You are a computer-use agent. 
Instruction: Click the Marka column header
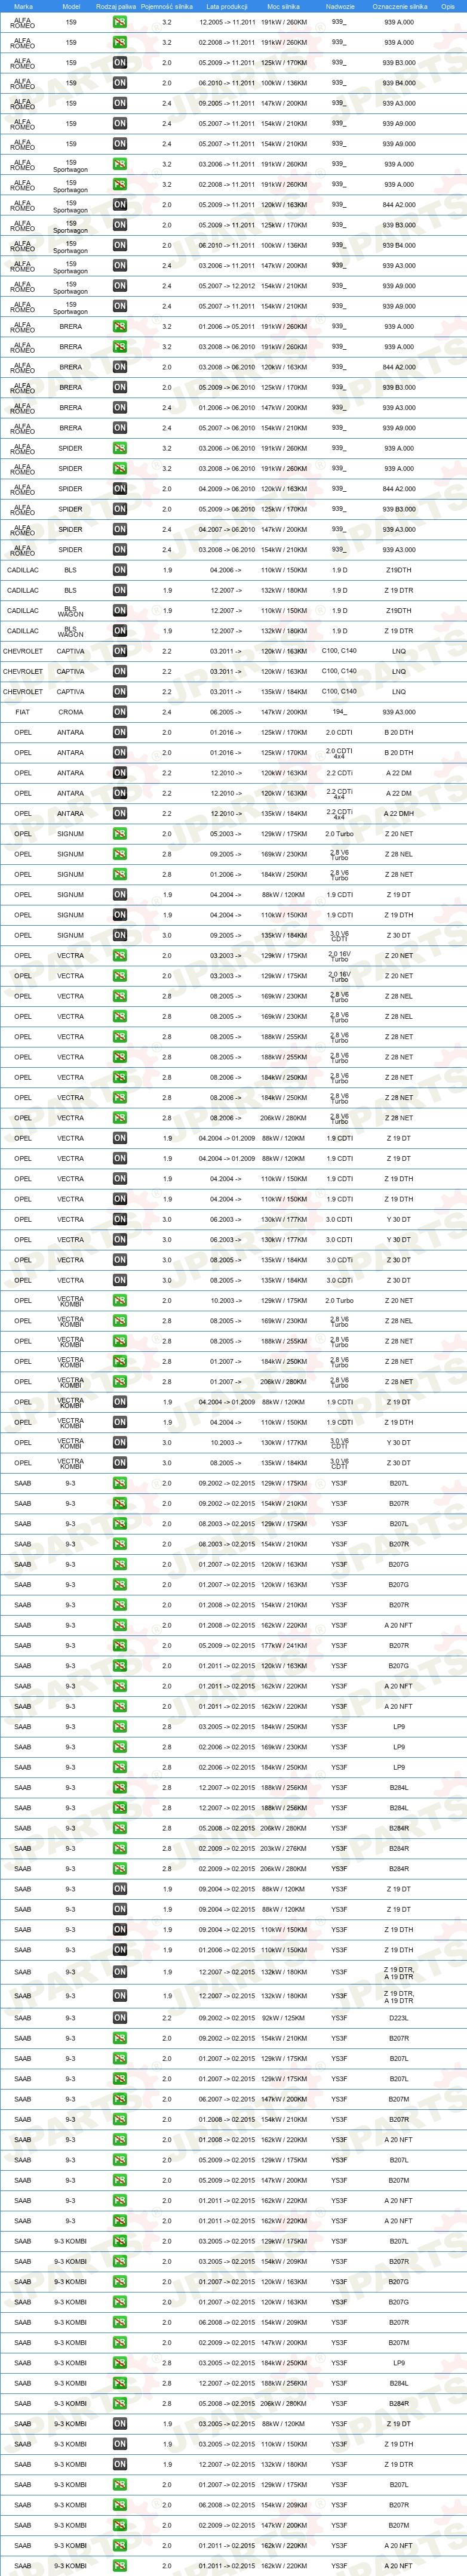coord(23,6)
